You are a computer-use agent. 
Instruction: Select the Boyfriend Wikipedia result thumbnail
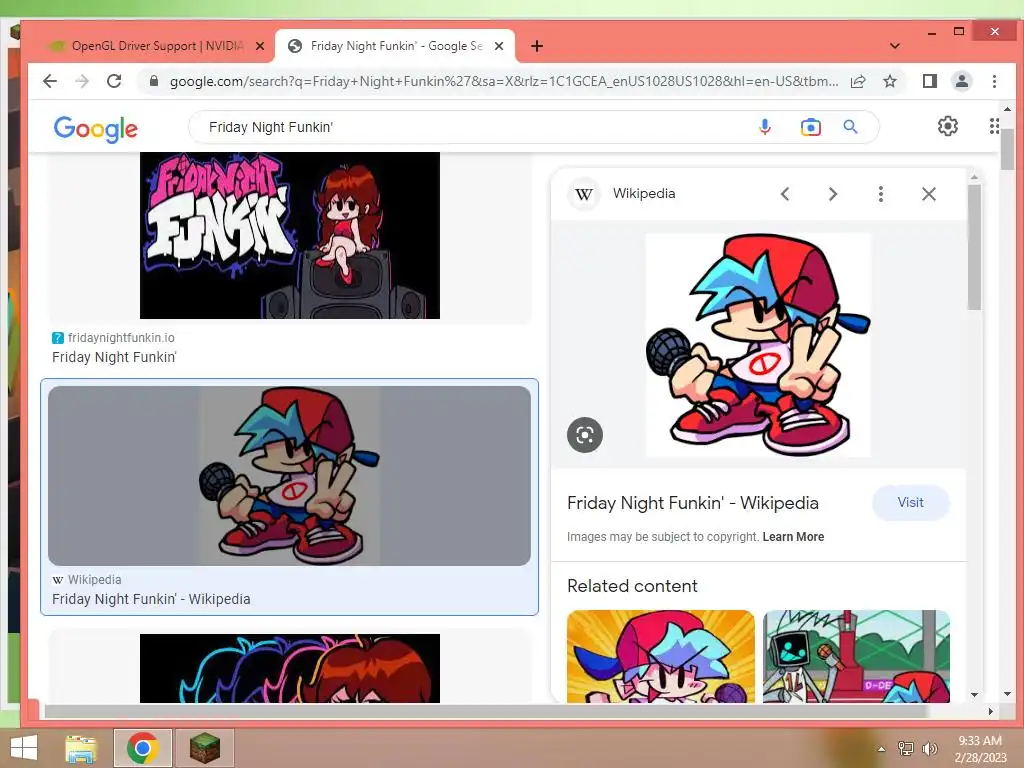[x=289, y=475]
